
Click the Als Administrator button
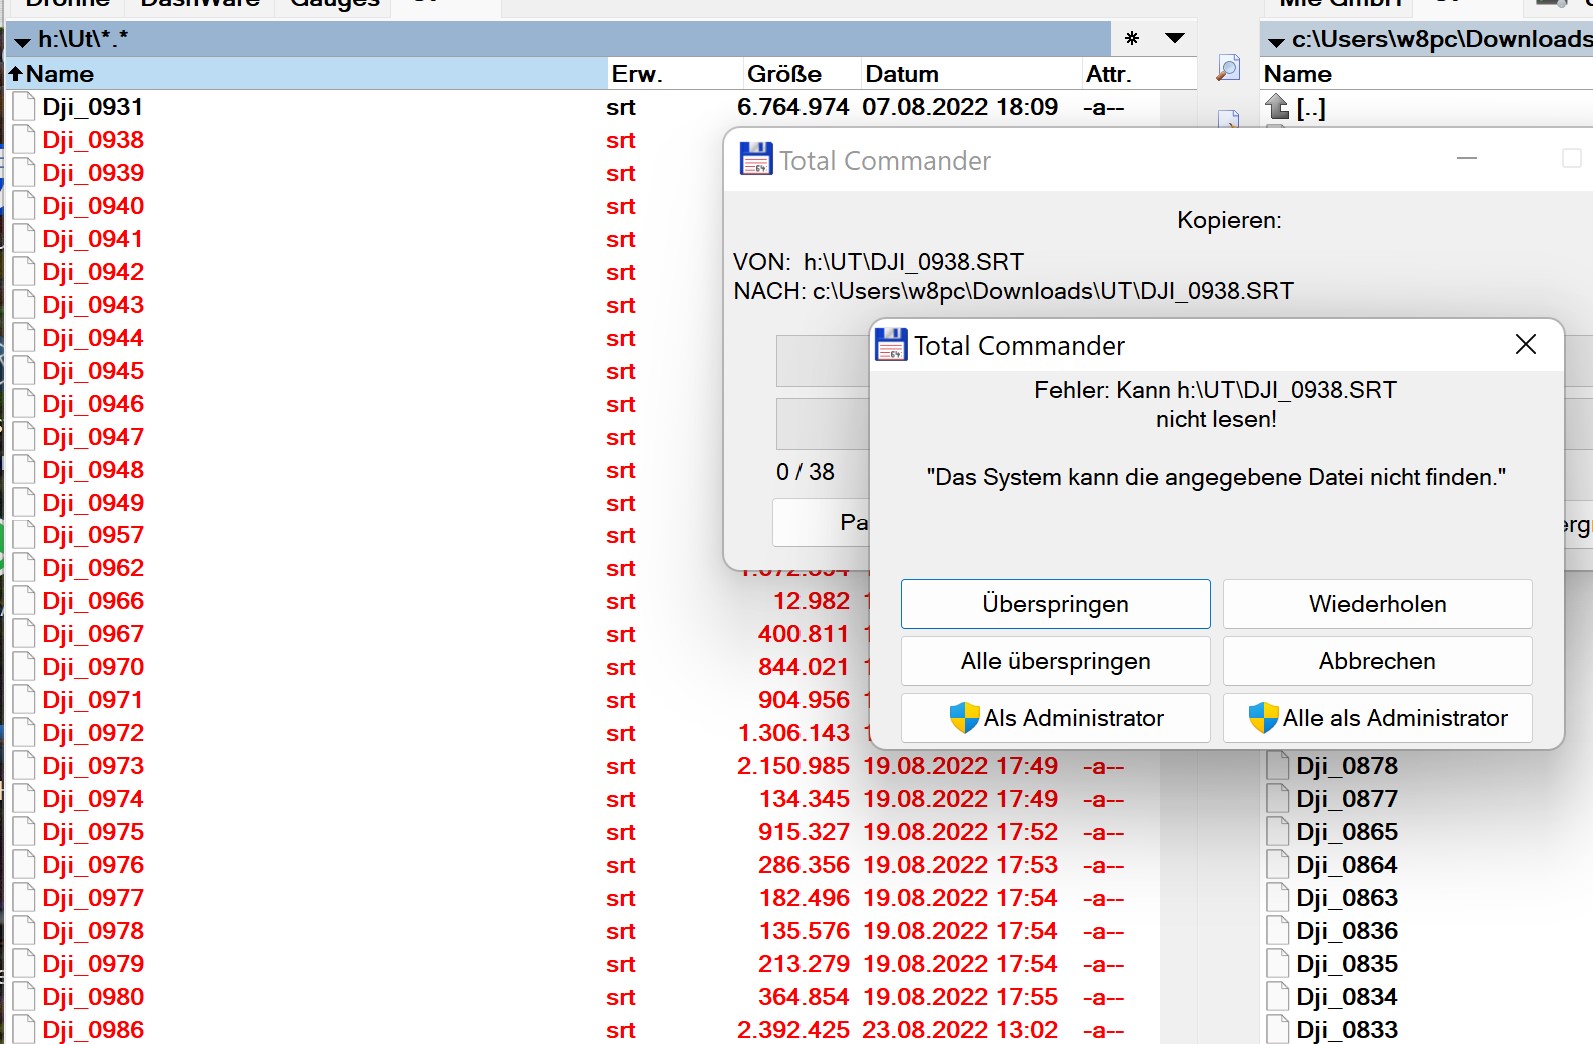tap(1055, 718)
